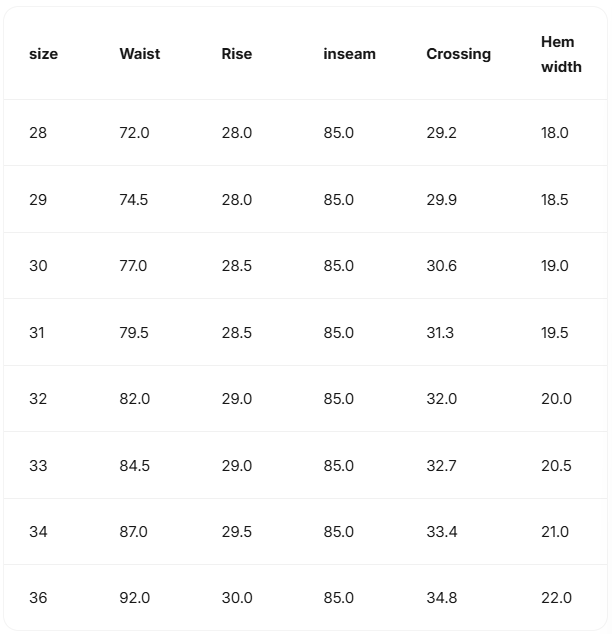Select the 'Crossing' column header

pyautogui.click(x=458, y=54)
